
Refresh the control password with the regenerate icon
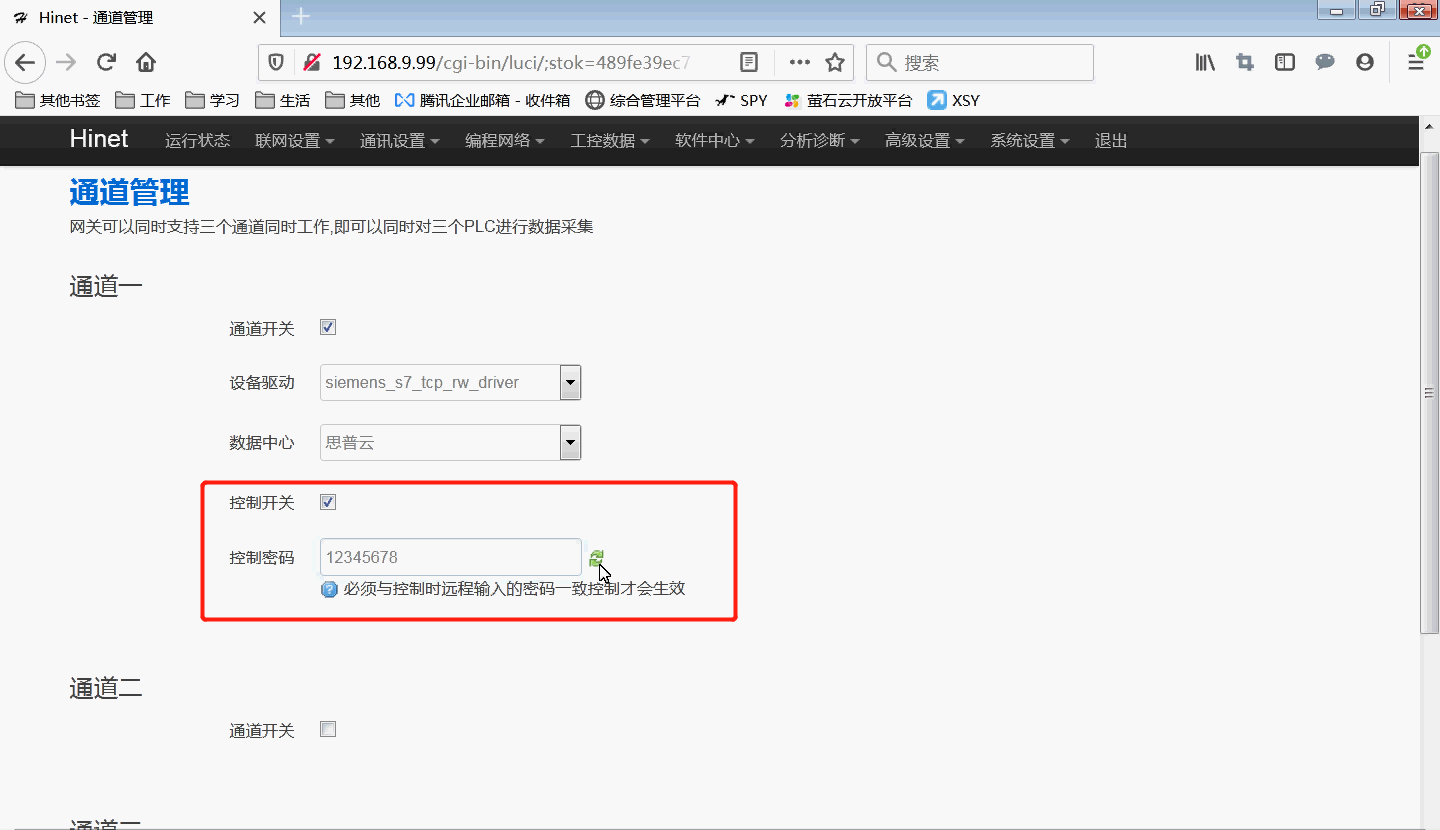point(596,557)
